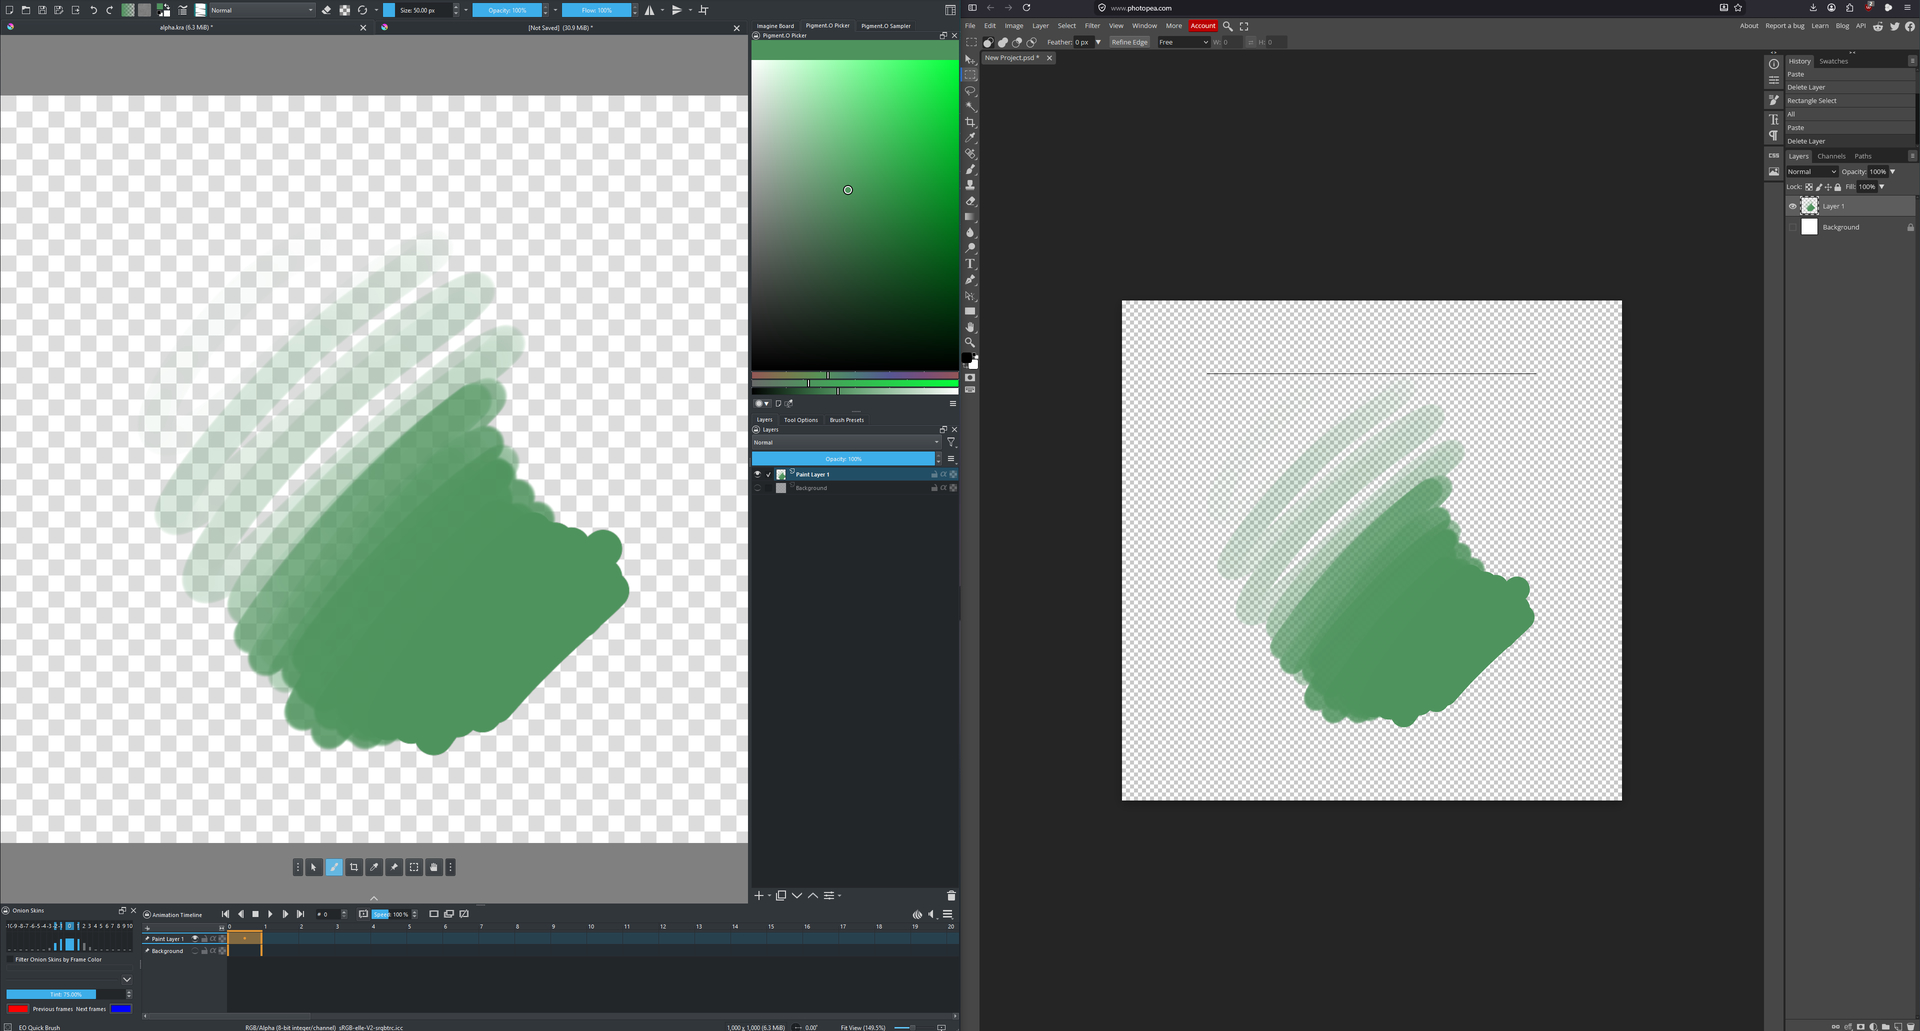Switch to the alpha.kra document tab
The height and width of the screenshot is (1031, 1920).
point(186,27)
